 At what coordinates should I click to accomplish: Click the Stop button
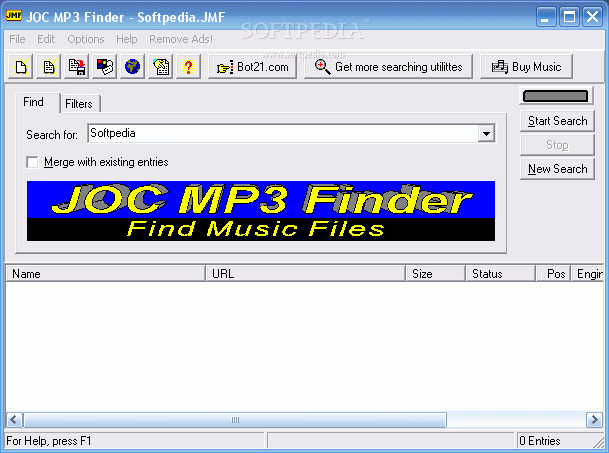557,145
